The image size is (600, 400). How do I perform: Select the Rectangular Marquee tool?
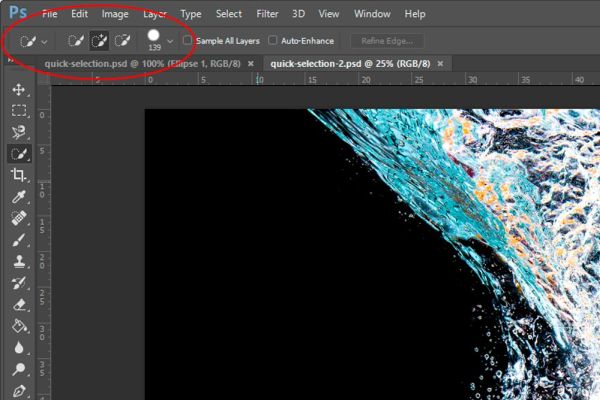[x=18, y=111]
